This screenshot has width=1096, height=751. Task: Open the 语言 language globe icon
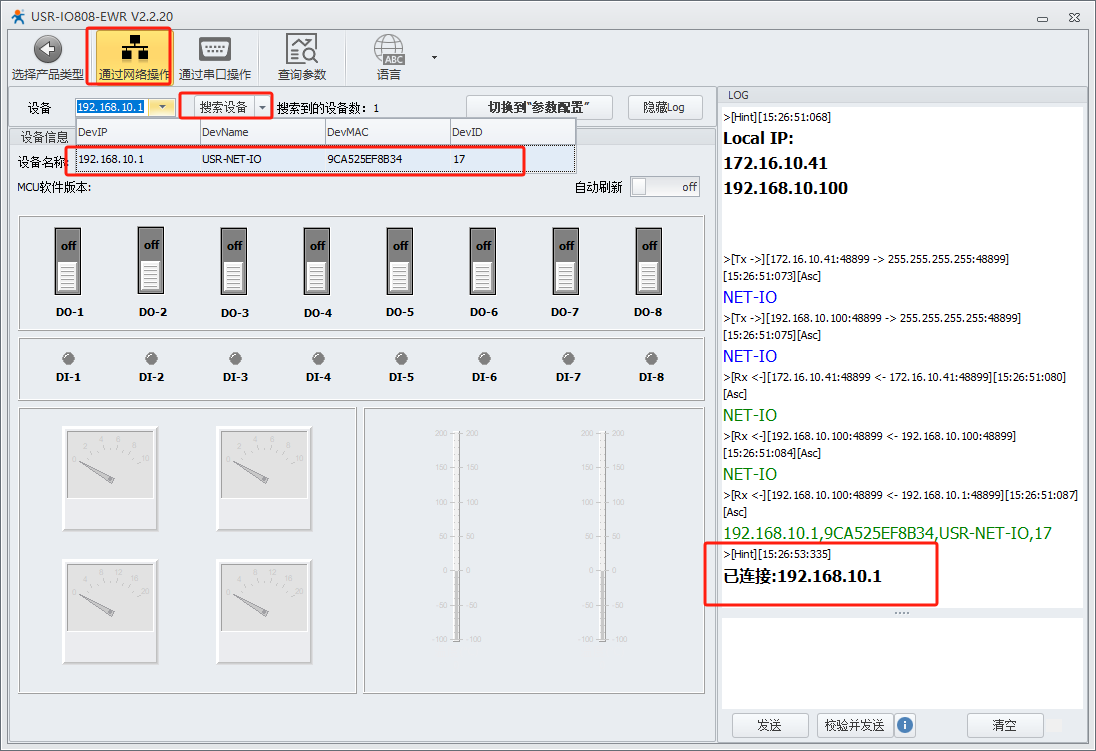389,49
